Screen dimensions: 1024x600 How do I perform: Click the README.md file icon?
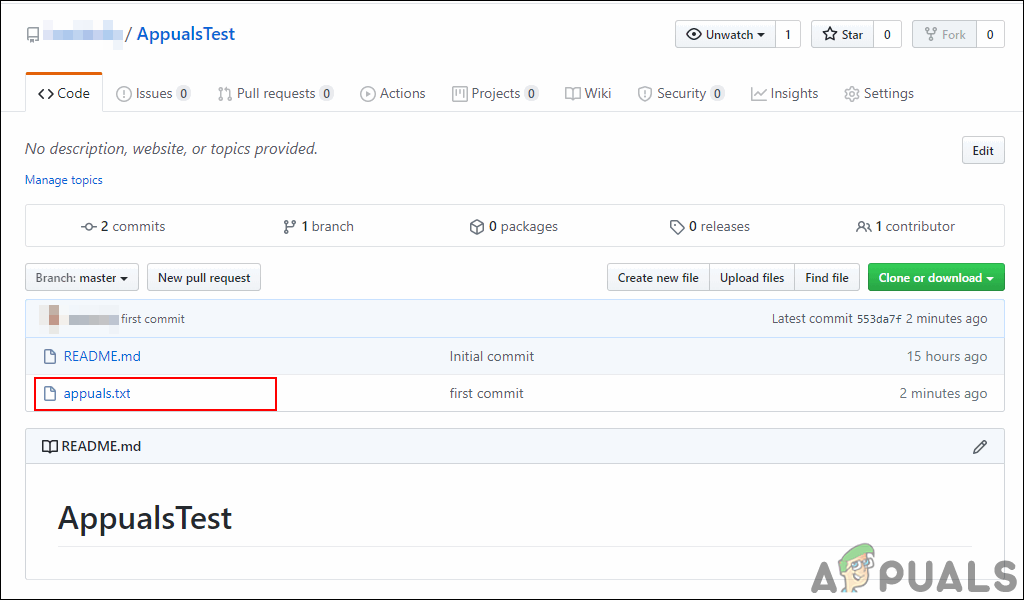click(x=50, y=356)
